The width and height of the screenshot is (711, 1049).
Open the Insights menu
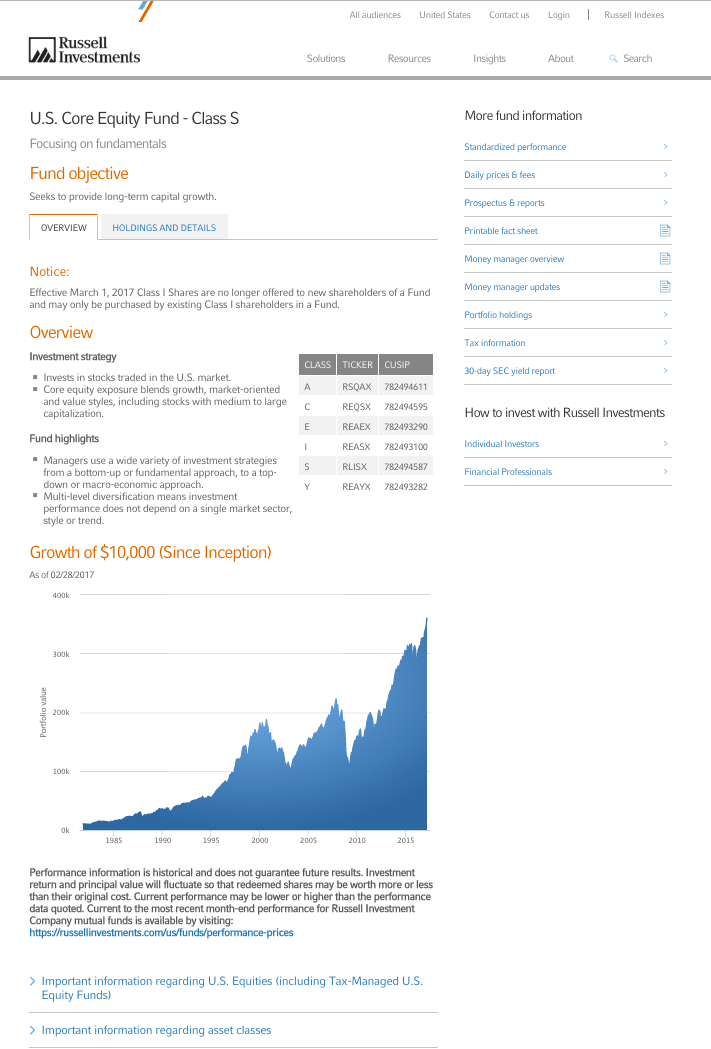click(489, 59)
